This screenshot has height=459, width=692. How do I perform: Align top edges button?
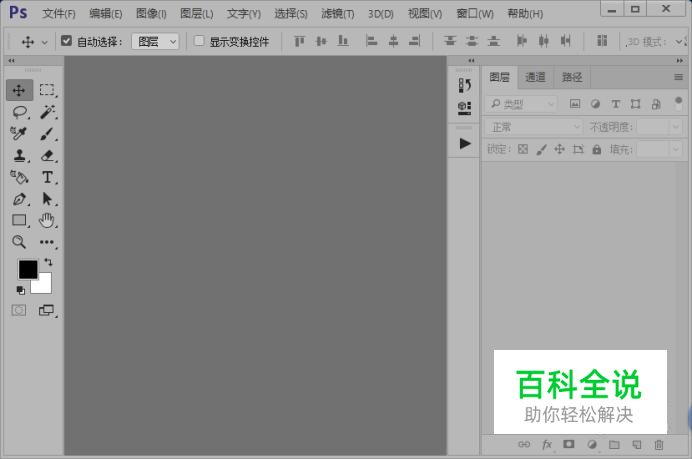299,41
